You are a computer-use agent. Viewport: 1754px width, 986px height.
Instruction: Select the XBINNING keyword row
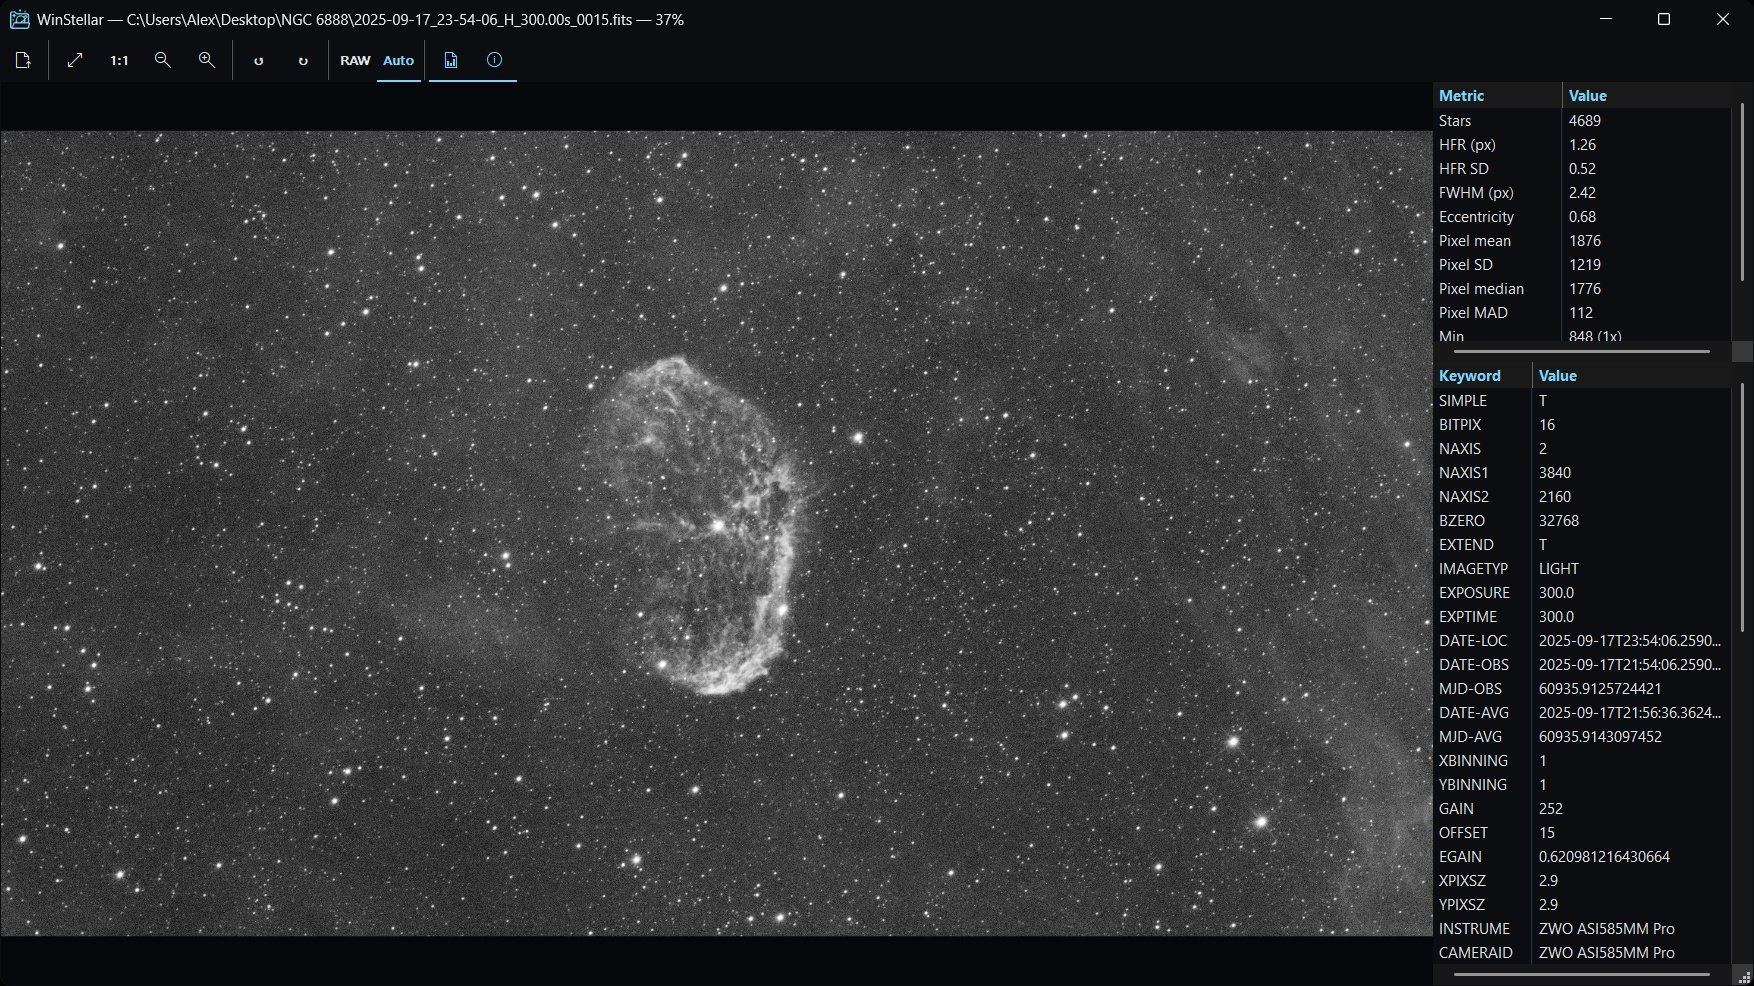click(x=1583, y=760)
